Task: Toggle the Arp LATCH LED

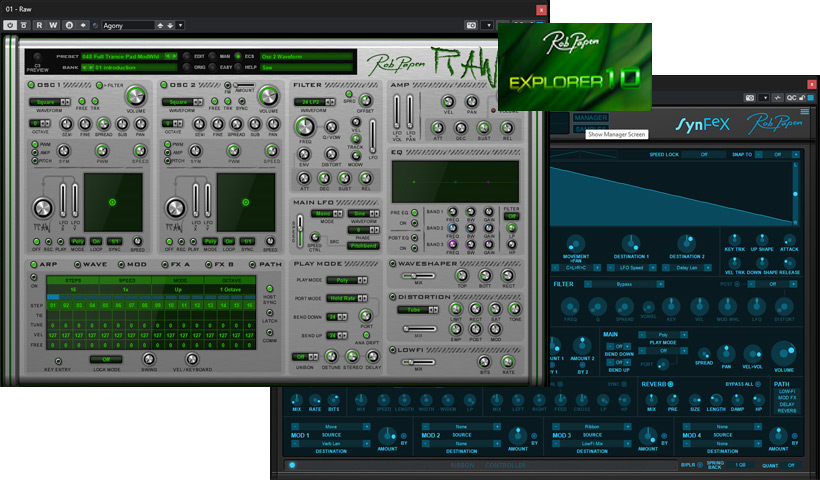Action: [x=270, y=313]
